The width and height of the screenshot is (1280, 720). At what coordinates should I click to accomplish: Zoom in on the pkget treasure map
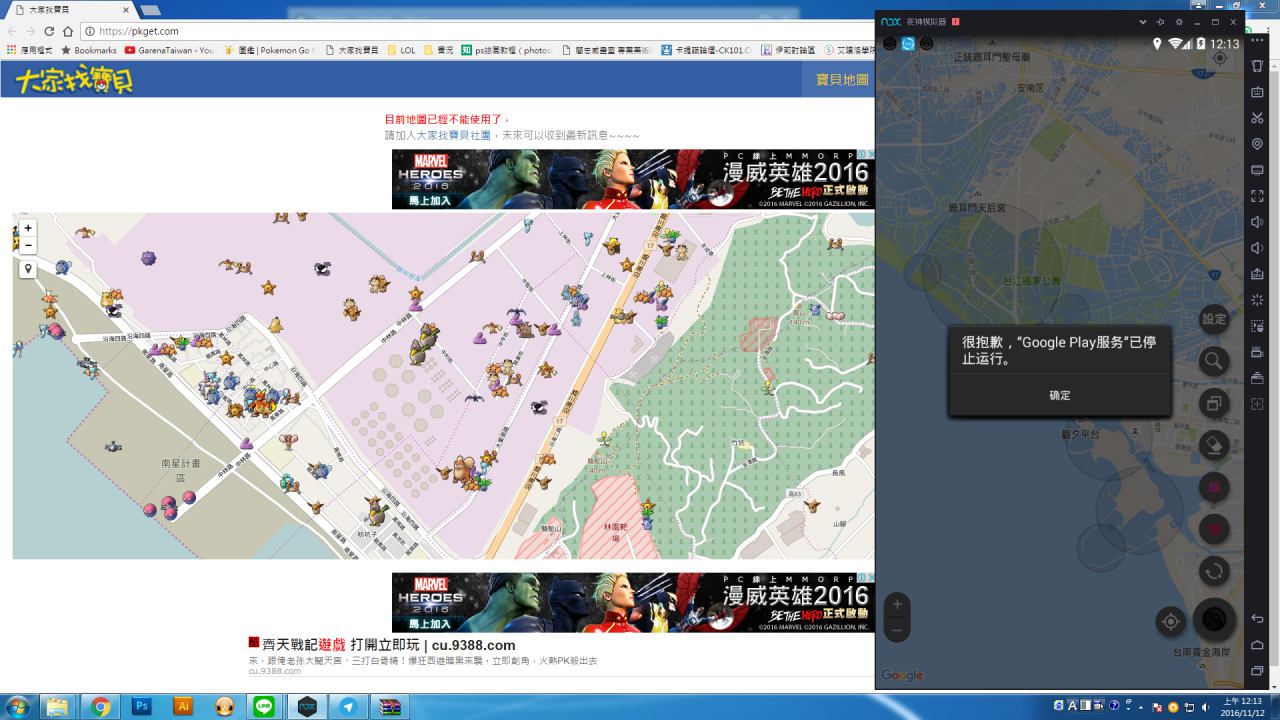[x=28, y=229]
